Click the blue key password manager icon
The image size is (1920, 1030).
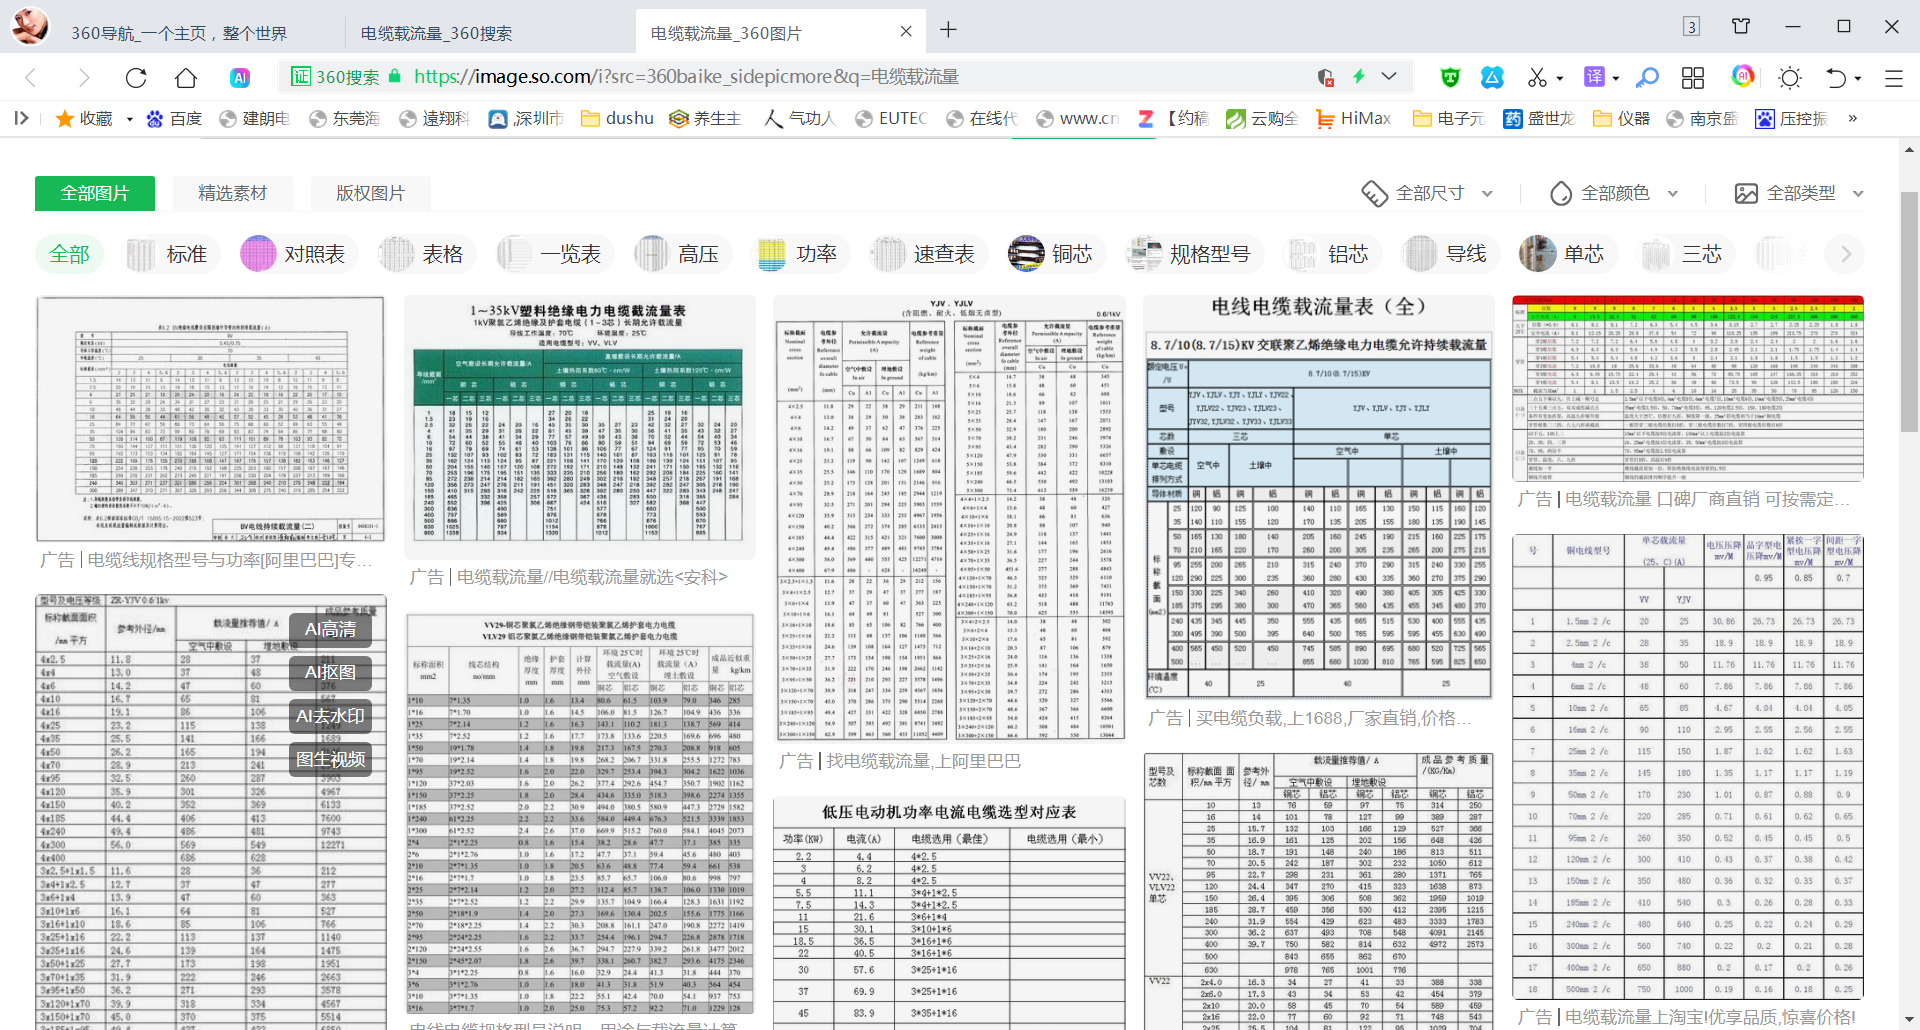coord(1647,77)
